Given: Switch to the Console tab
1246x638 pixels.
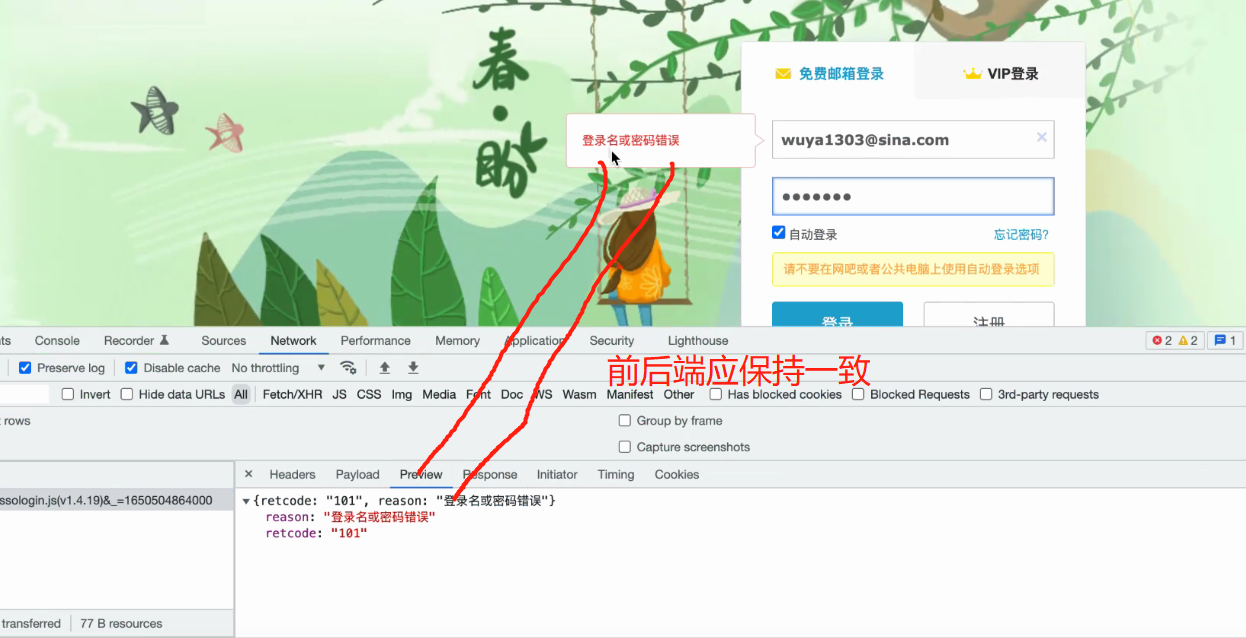Looking at the screenshot, I should coord(57,340).
